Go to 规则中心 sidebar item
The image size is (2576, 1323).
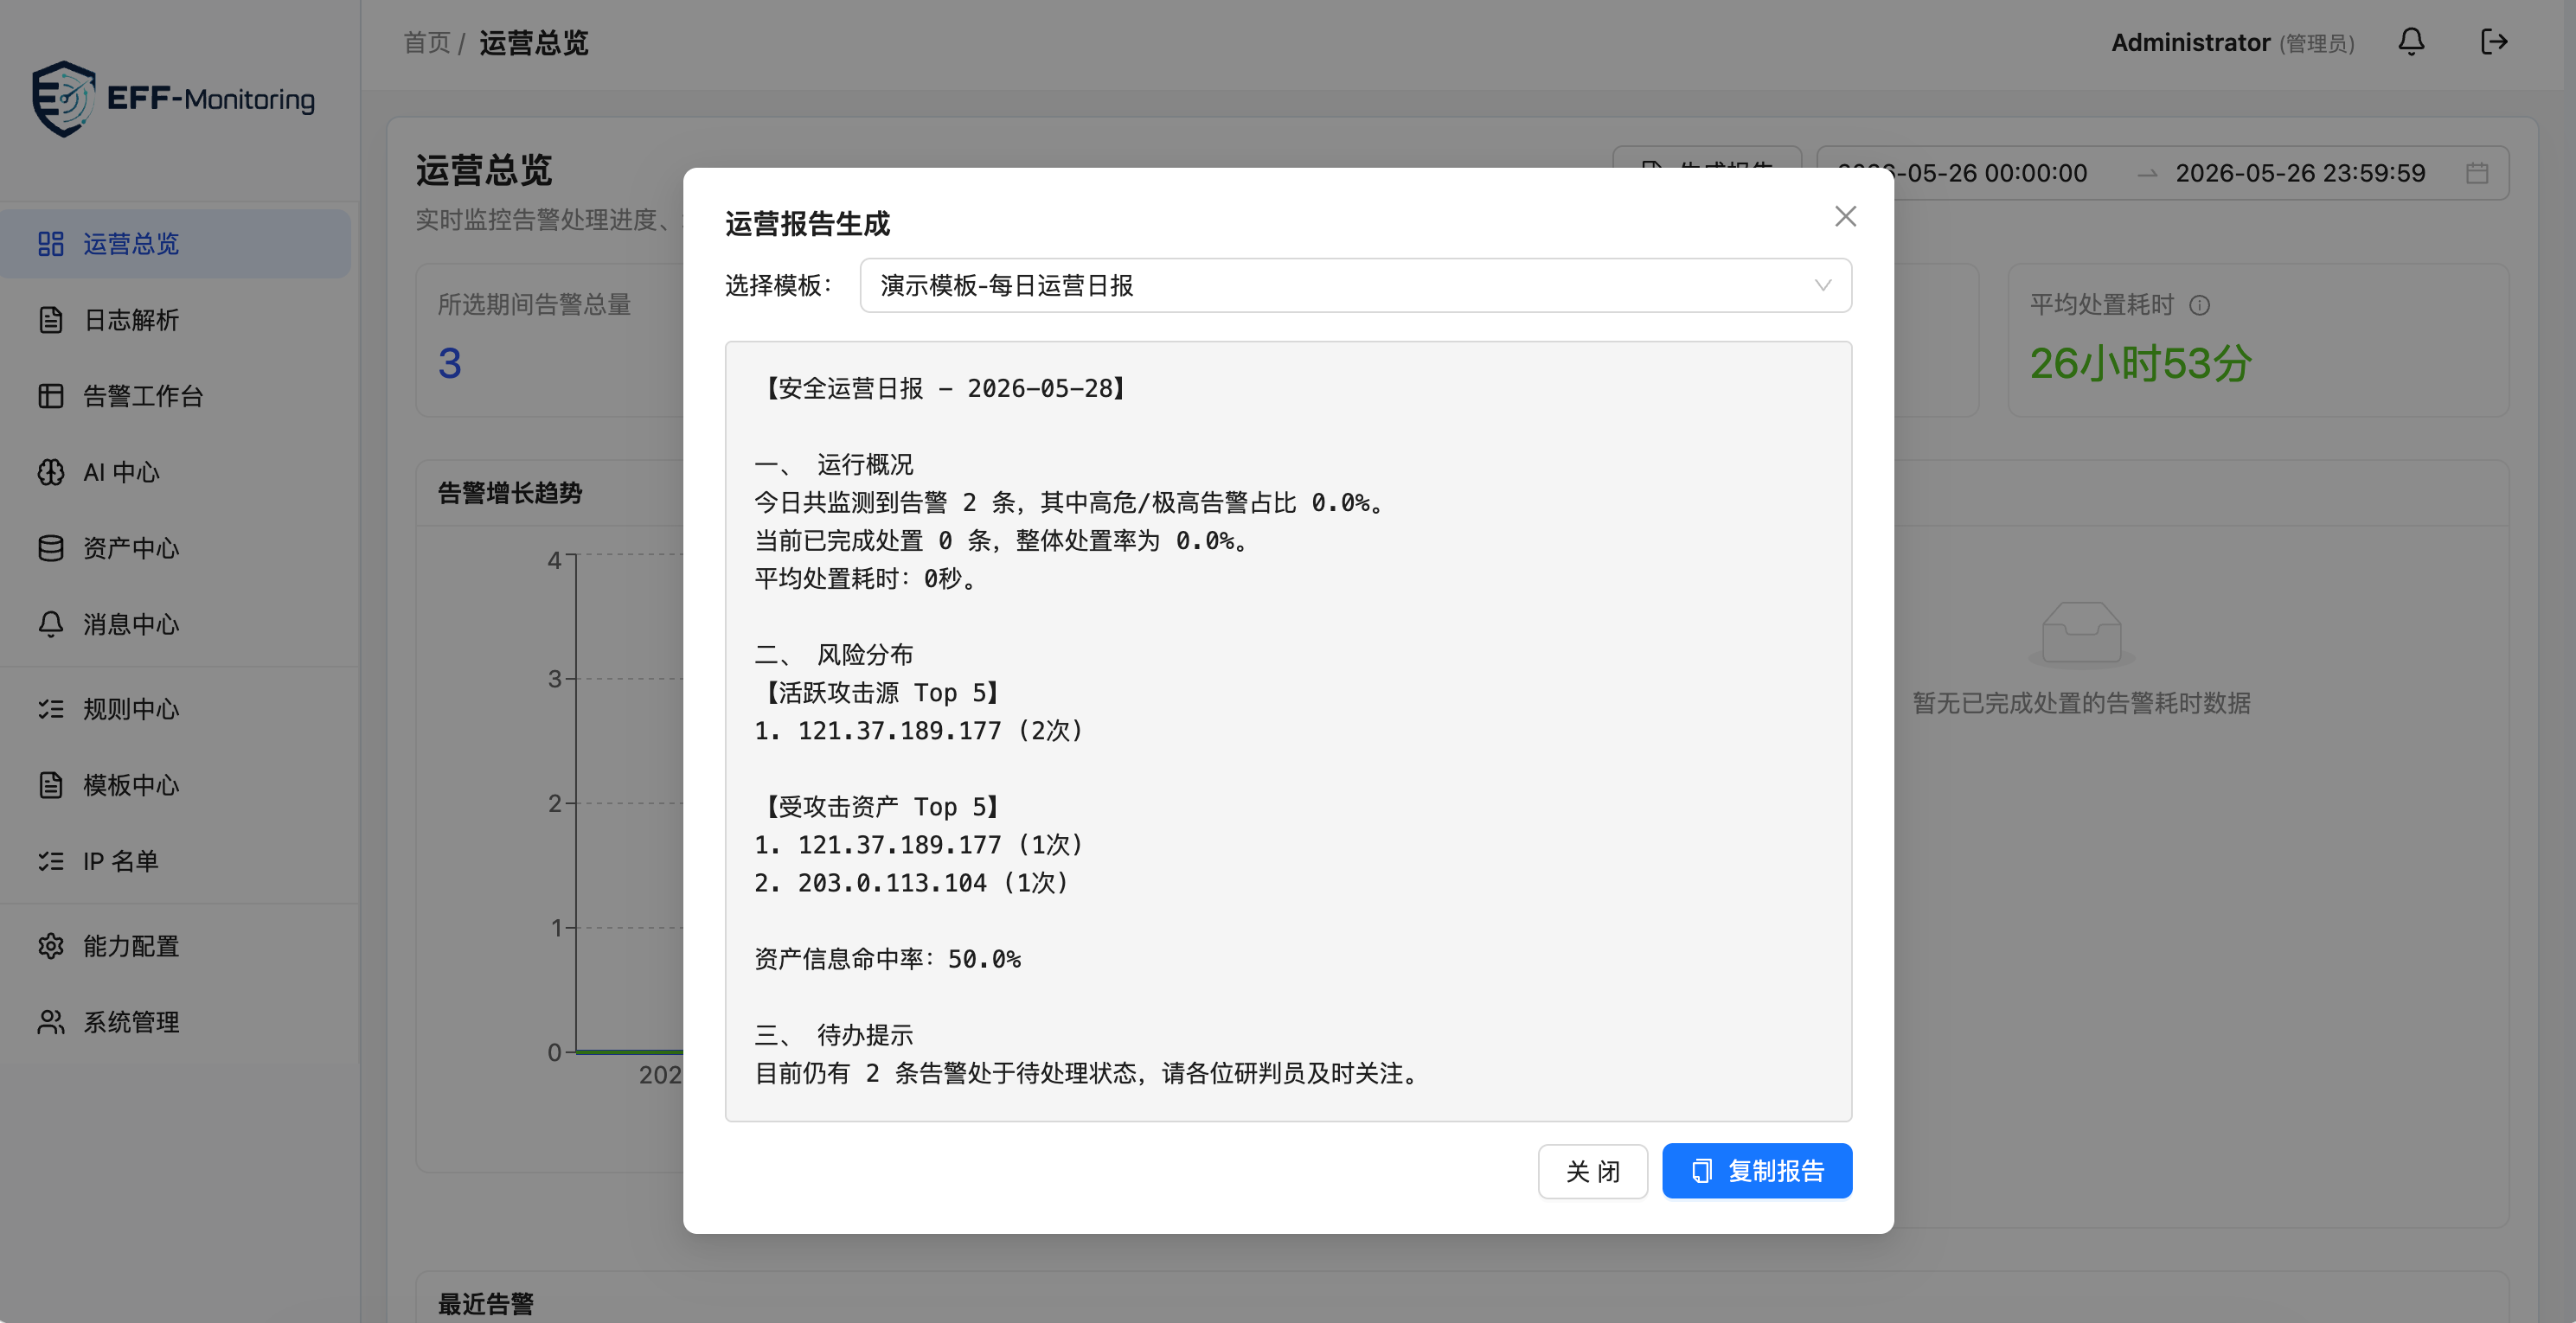[175, 709]
